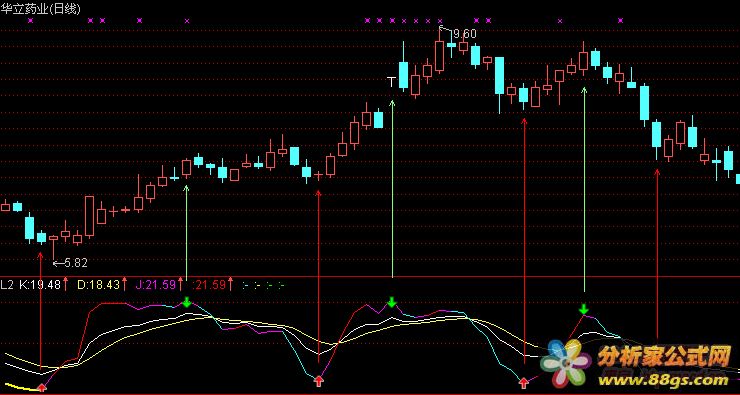Click the first magenta x marker at top left
740x395 pixels.
31,20
